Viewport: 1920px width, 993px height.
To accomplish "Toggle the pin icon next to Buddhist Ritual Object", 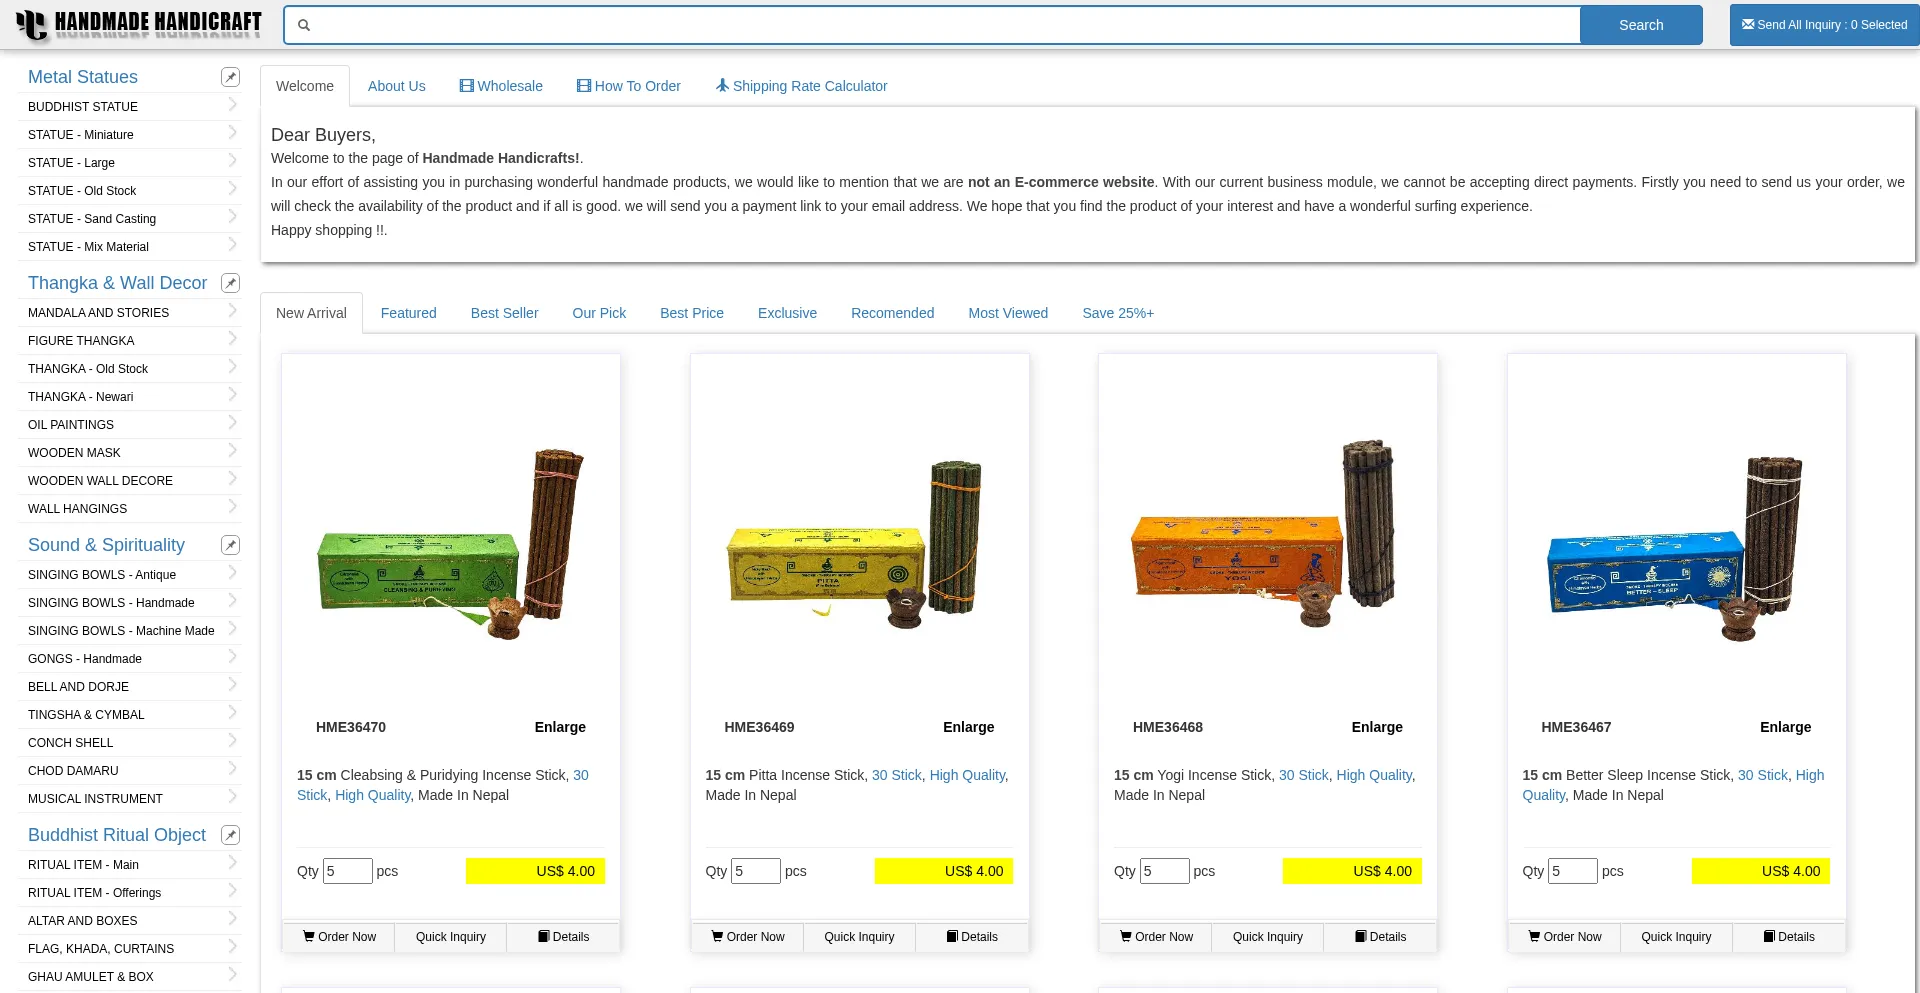I will pyautogui.click(x=230, y=835).
